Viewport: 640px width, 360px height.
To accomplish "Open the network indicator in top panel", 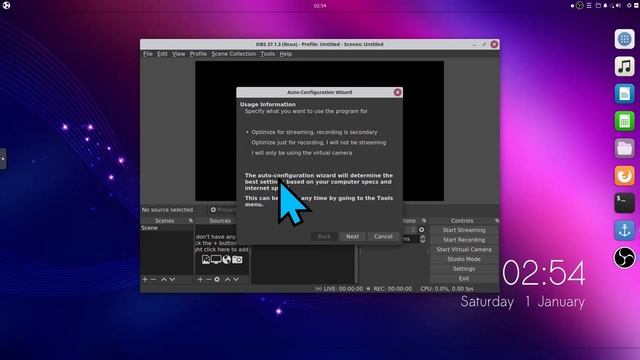I will pyautogui.click(x=613, y=5).
